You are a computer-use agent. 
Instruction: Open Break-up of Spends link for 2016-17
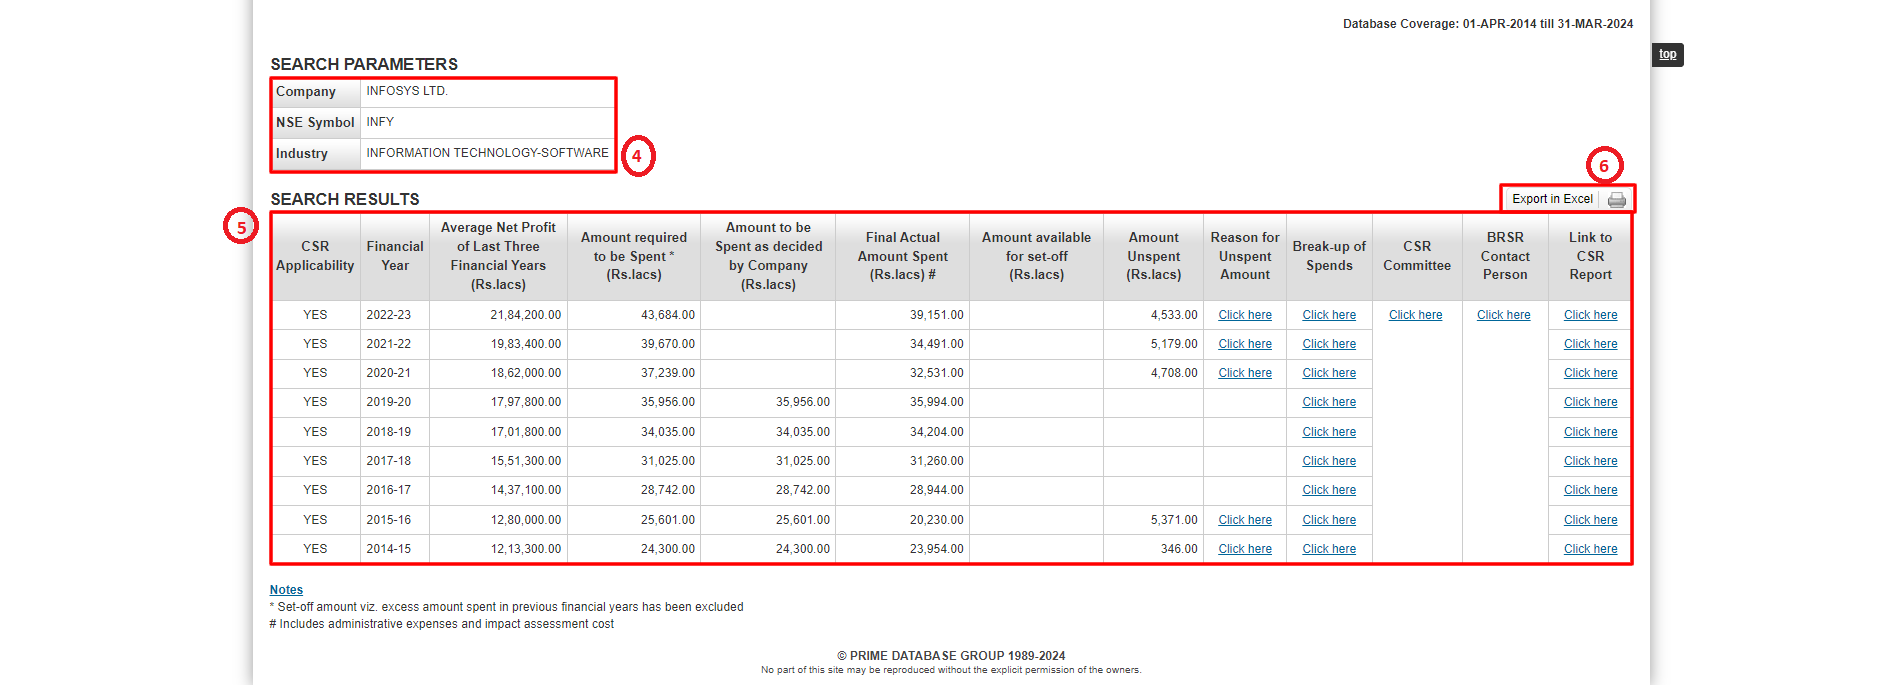click(x=1329, y=490)
